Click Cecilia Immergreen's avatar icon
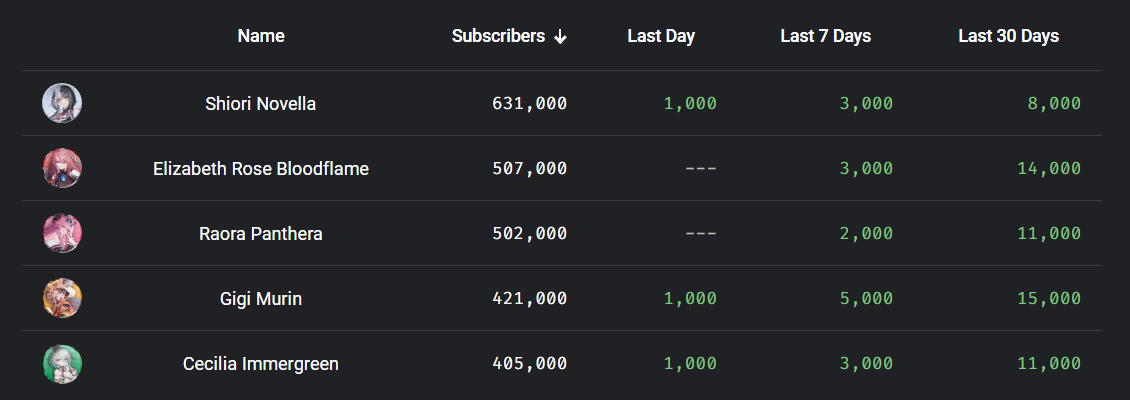The height and width of the screenshot is (400, 1130). click(x=62, y=363)
